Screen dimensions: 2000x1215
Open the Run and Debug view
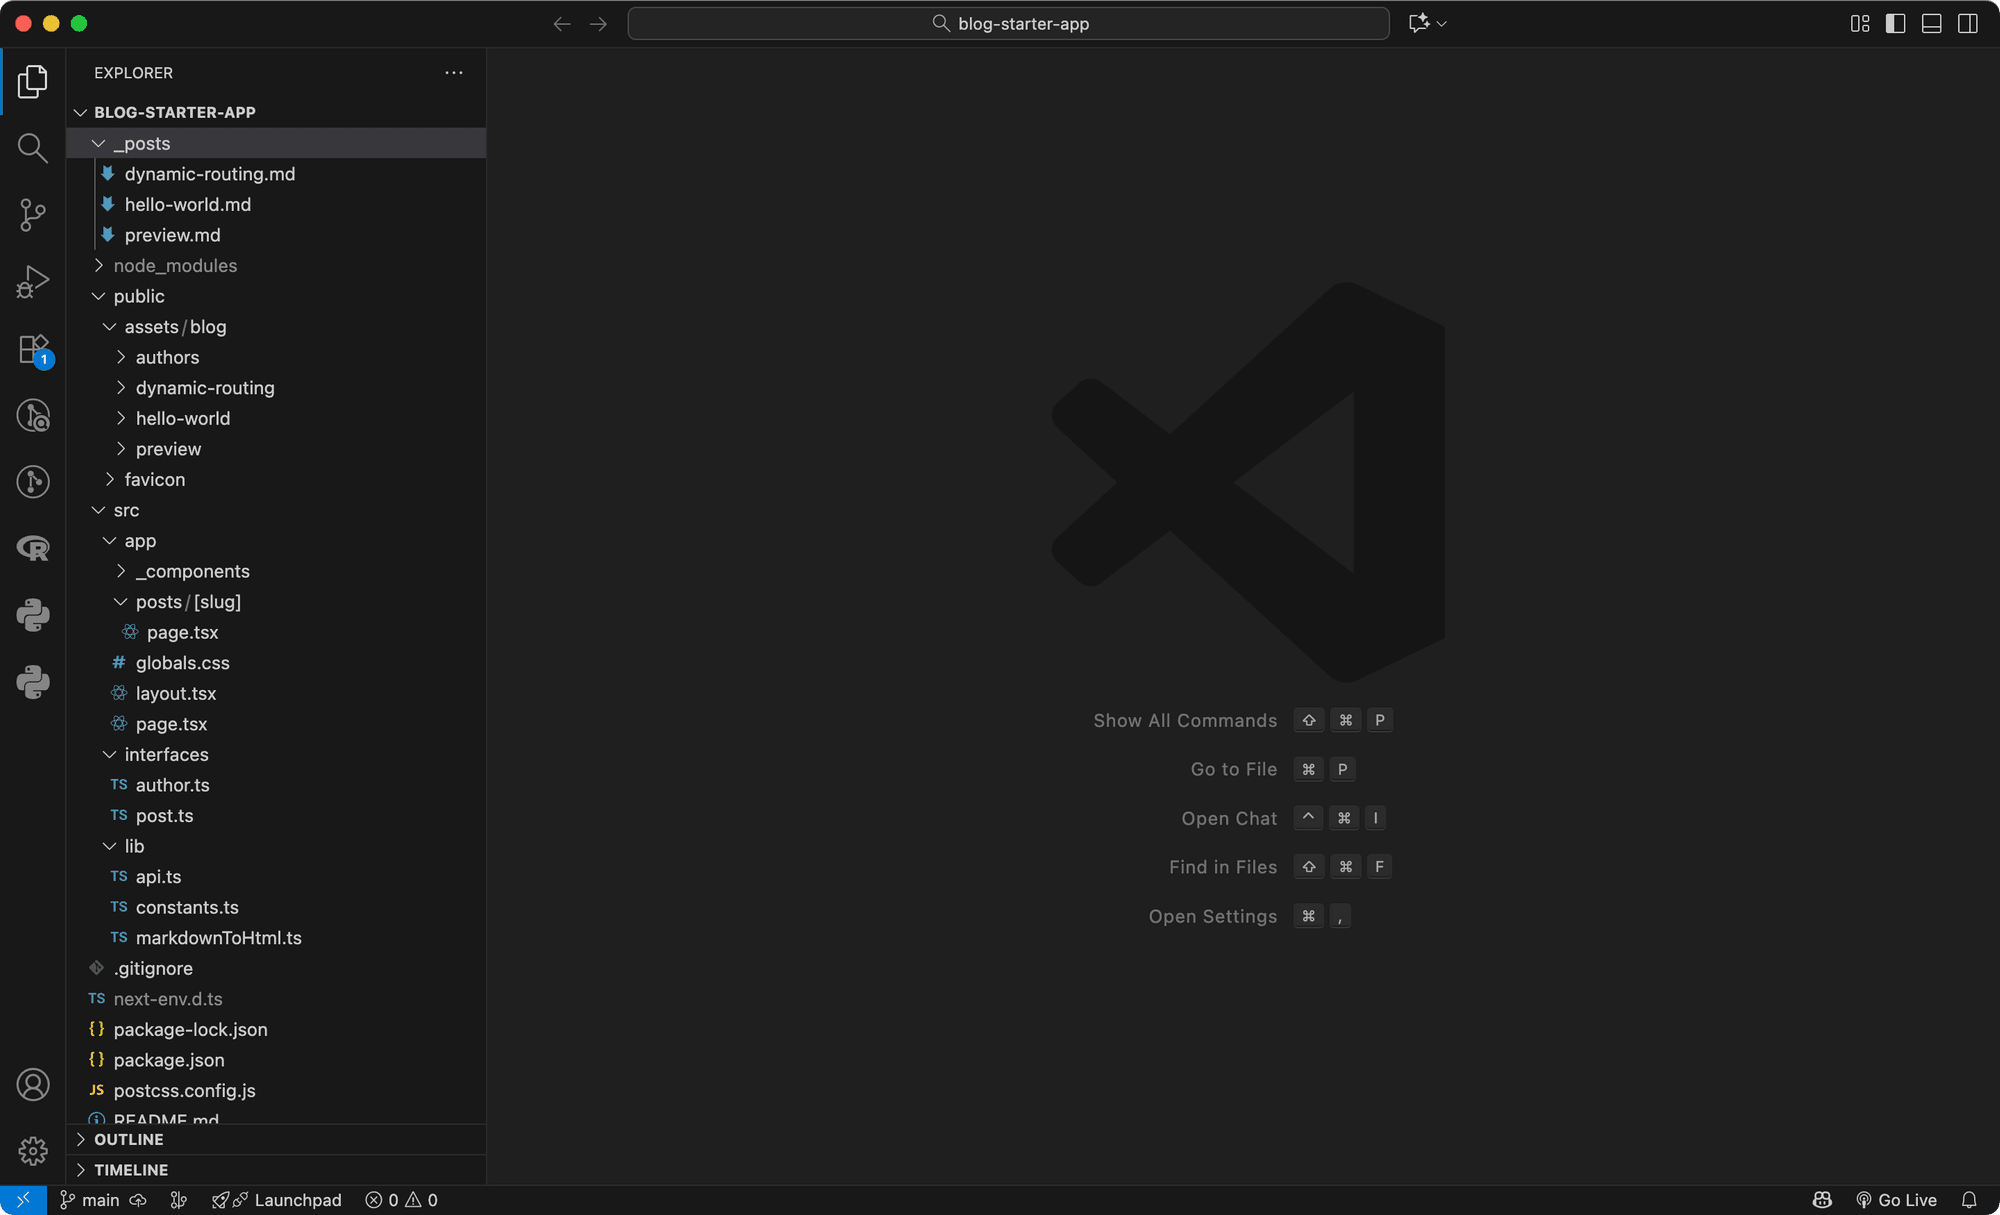coord(33,281)
